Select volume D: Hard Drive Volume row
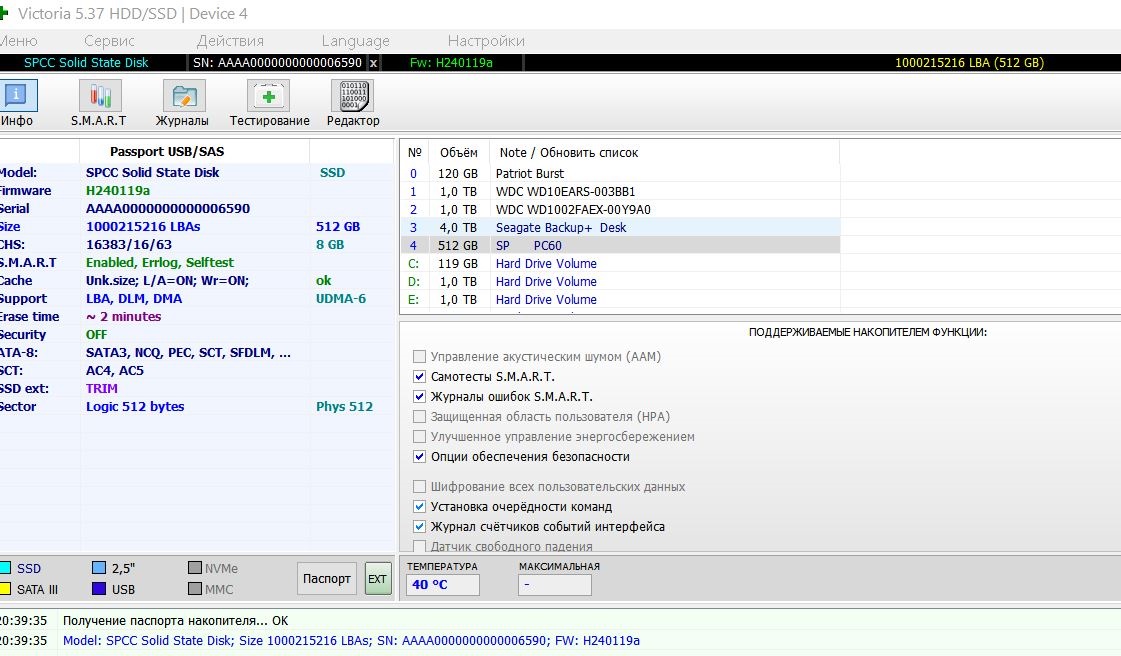Image resolution: width=1121 pixels, height=656 pixels. coord(620,282)
